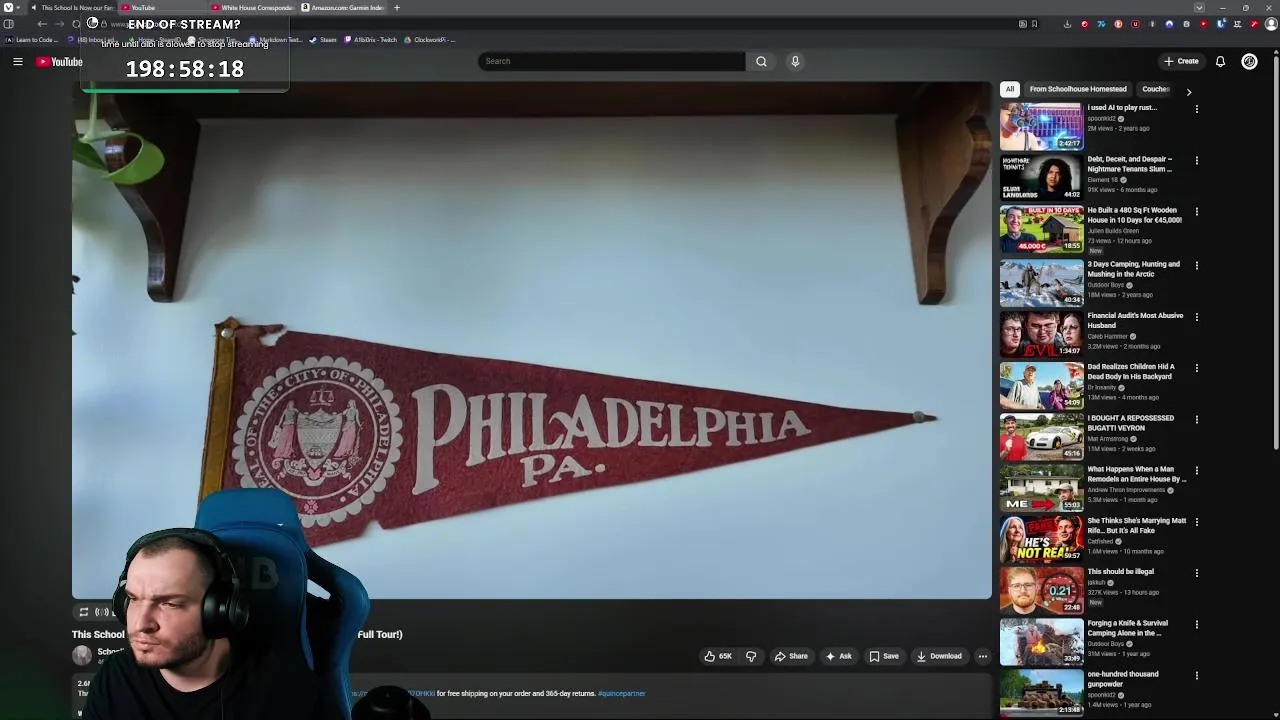Open the browser downloads icon
Image resolution: width=1280 pixels, height=720 pixels.
(x=1067, y=24)
